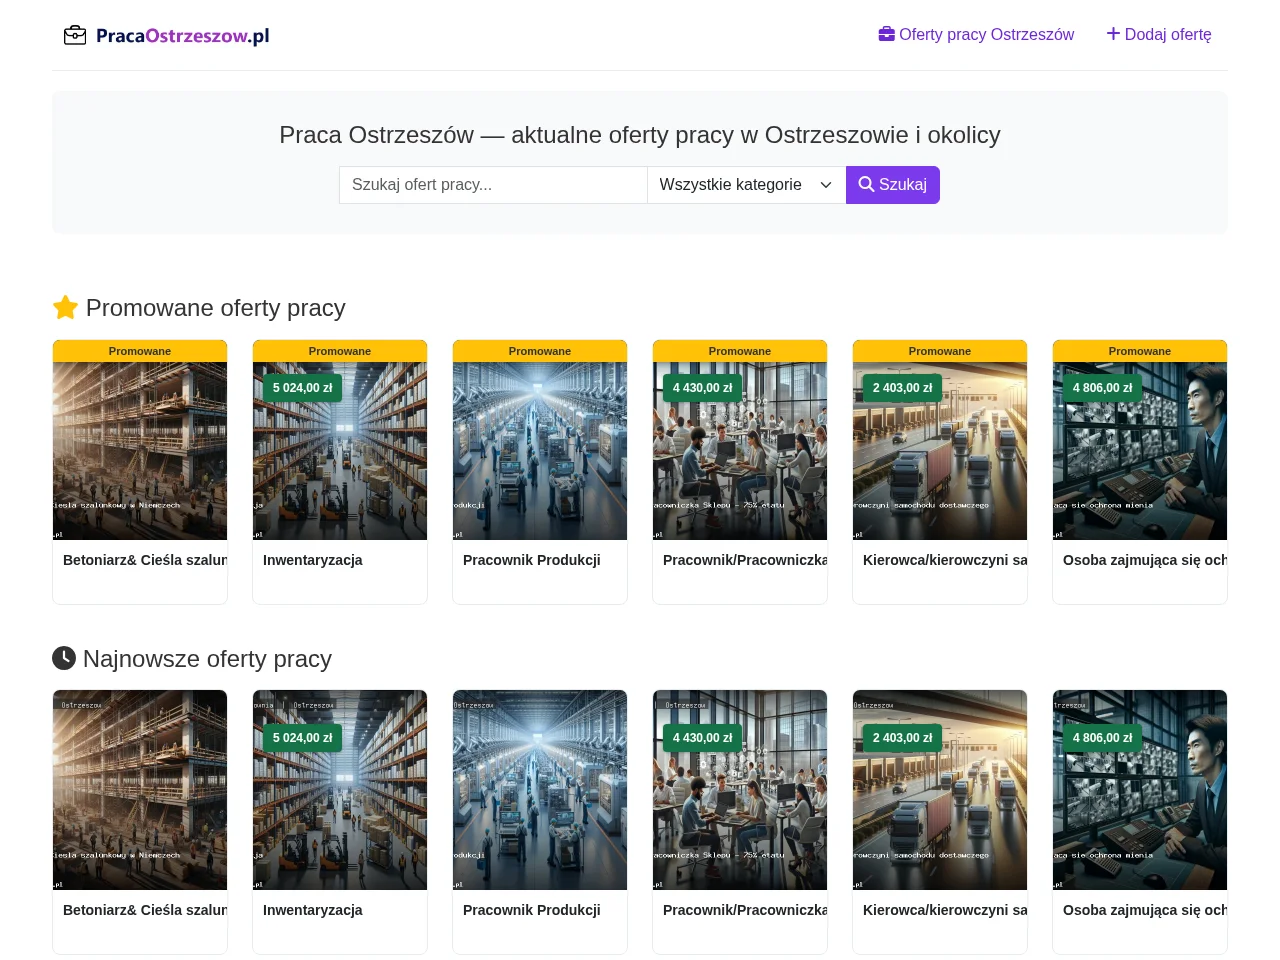Open the Oferty pracy Ostrzeszów link
The image size is (1280, 960).
point(976,34)
